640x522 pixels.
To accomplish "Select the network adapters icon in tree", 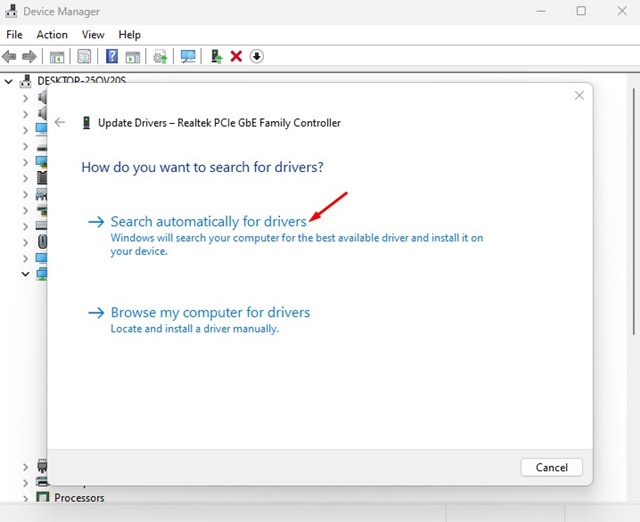I will click(42, 274).
